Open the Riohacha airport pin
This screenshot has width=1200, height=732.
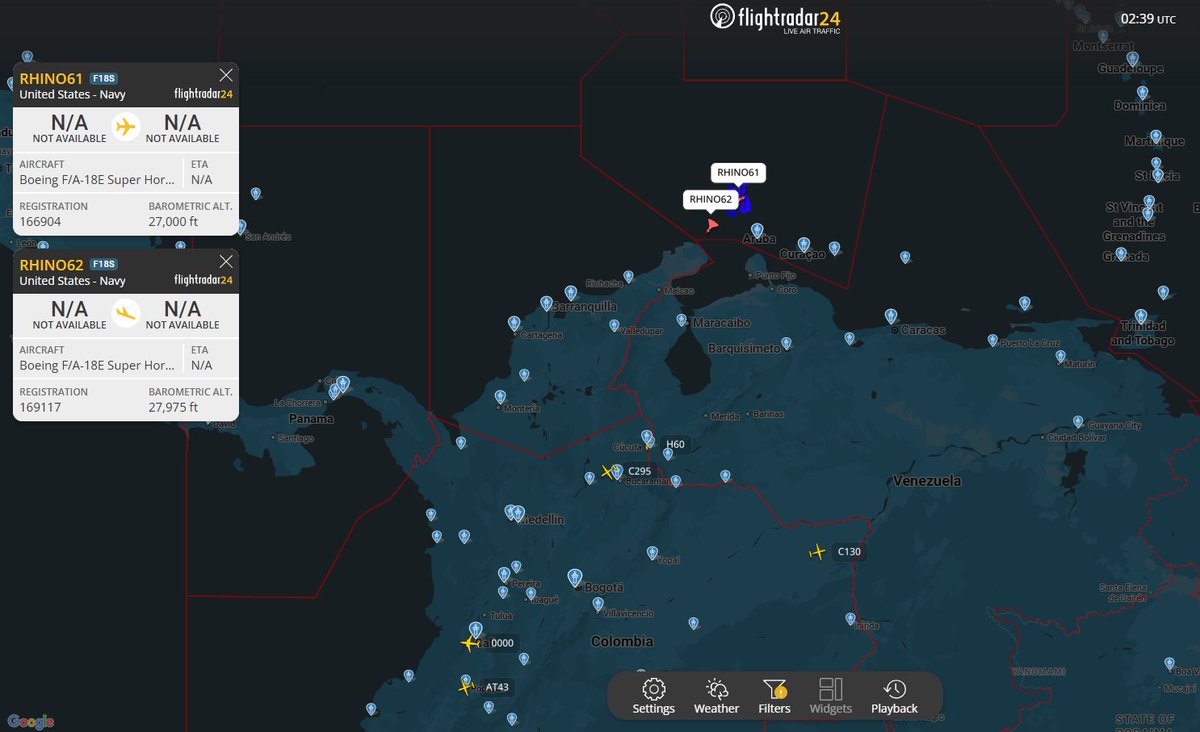[628, 276]
